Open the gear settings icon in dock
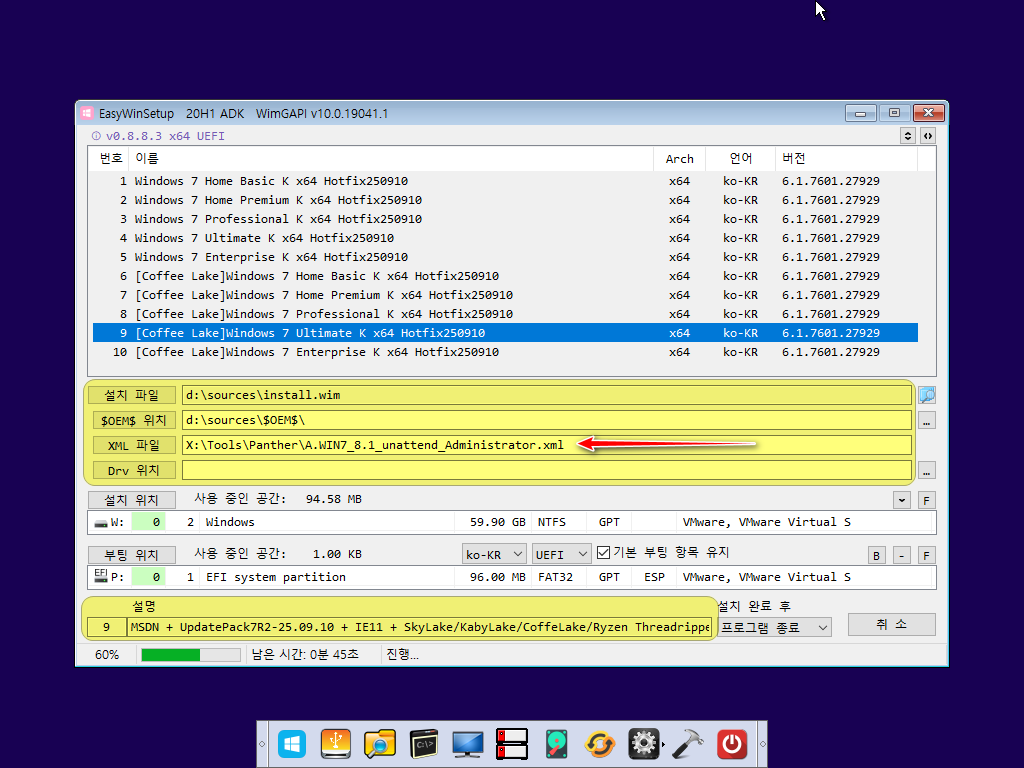Viewport: 1024px width, 768px height. click(644, 744)
